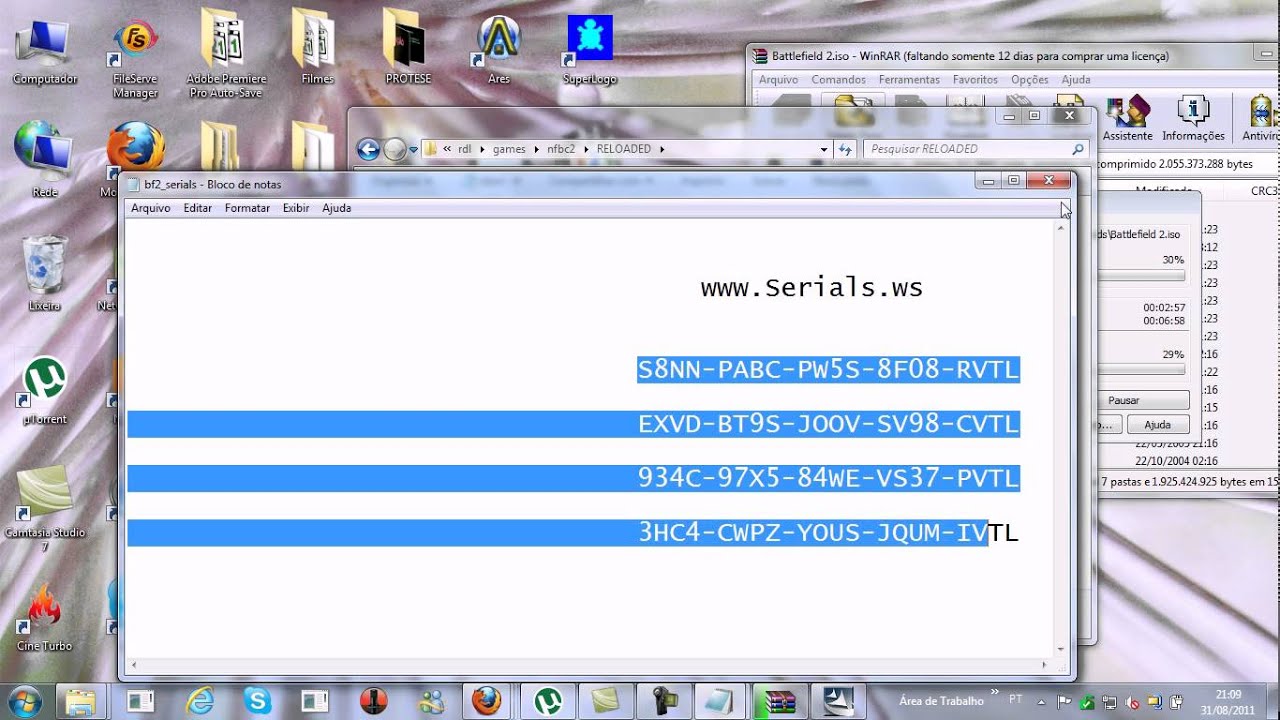Viewport: 1280px width, 720px height.
Task: Expand the games breadcrumb arrow in Explorer
Action: [536, 149]
